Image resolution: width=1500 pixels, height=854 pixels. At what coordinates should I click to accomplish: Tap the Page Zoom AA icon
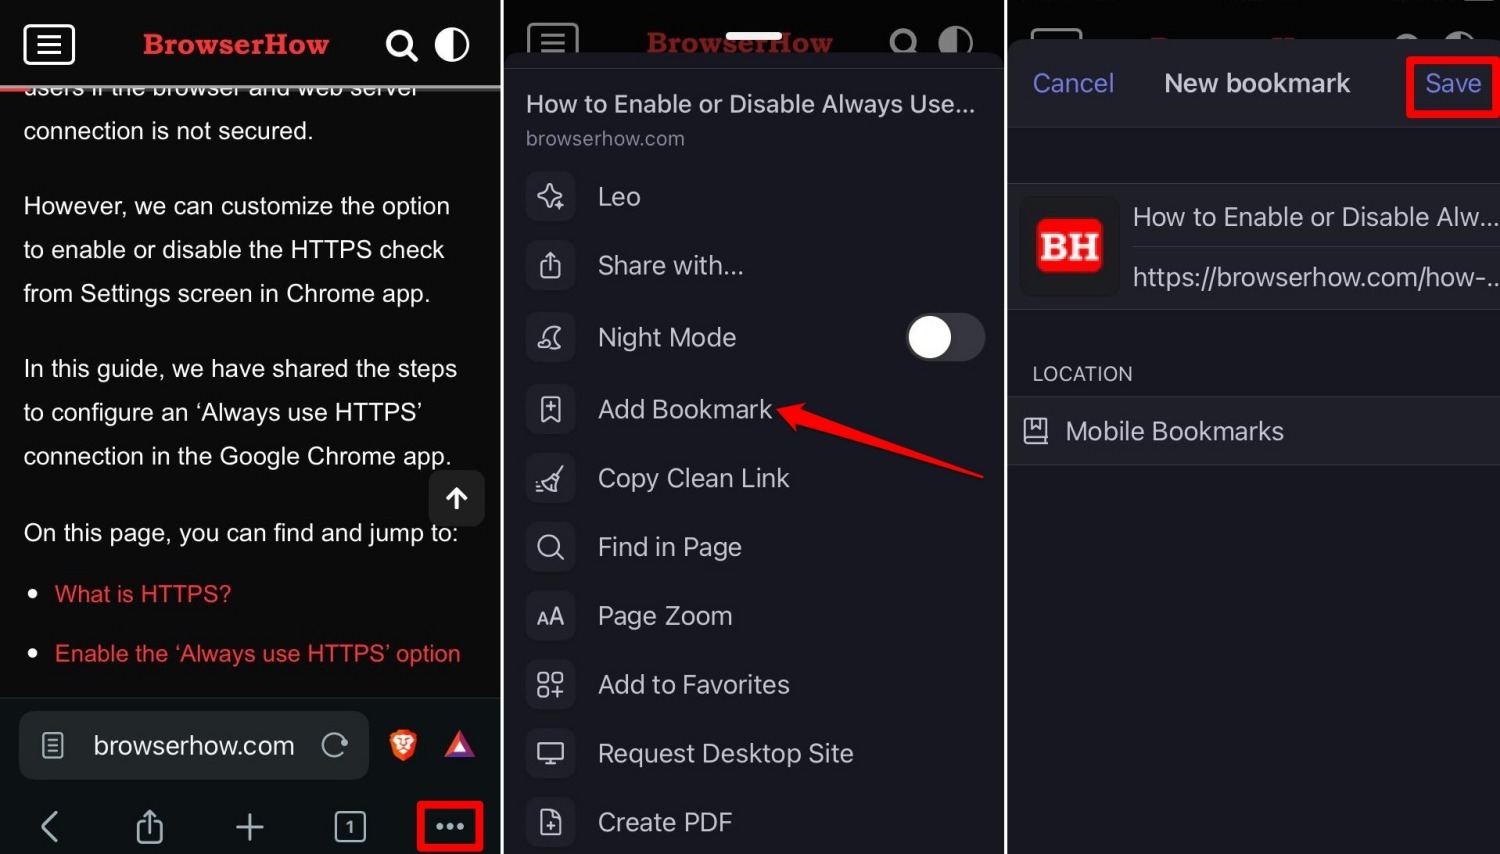click(x=551, y=617)
